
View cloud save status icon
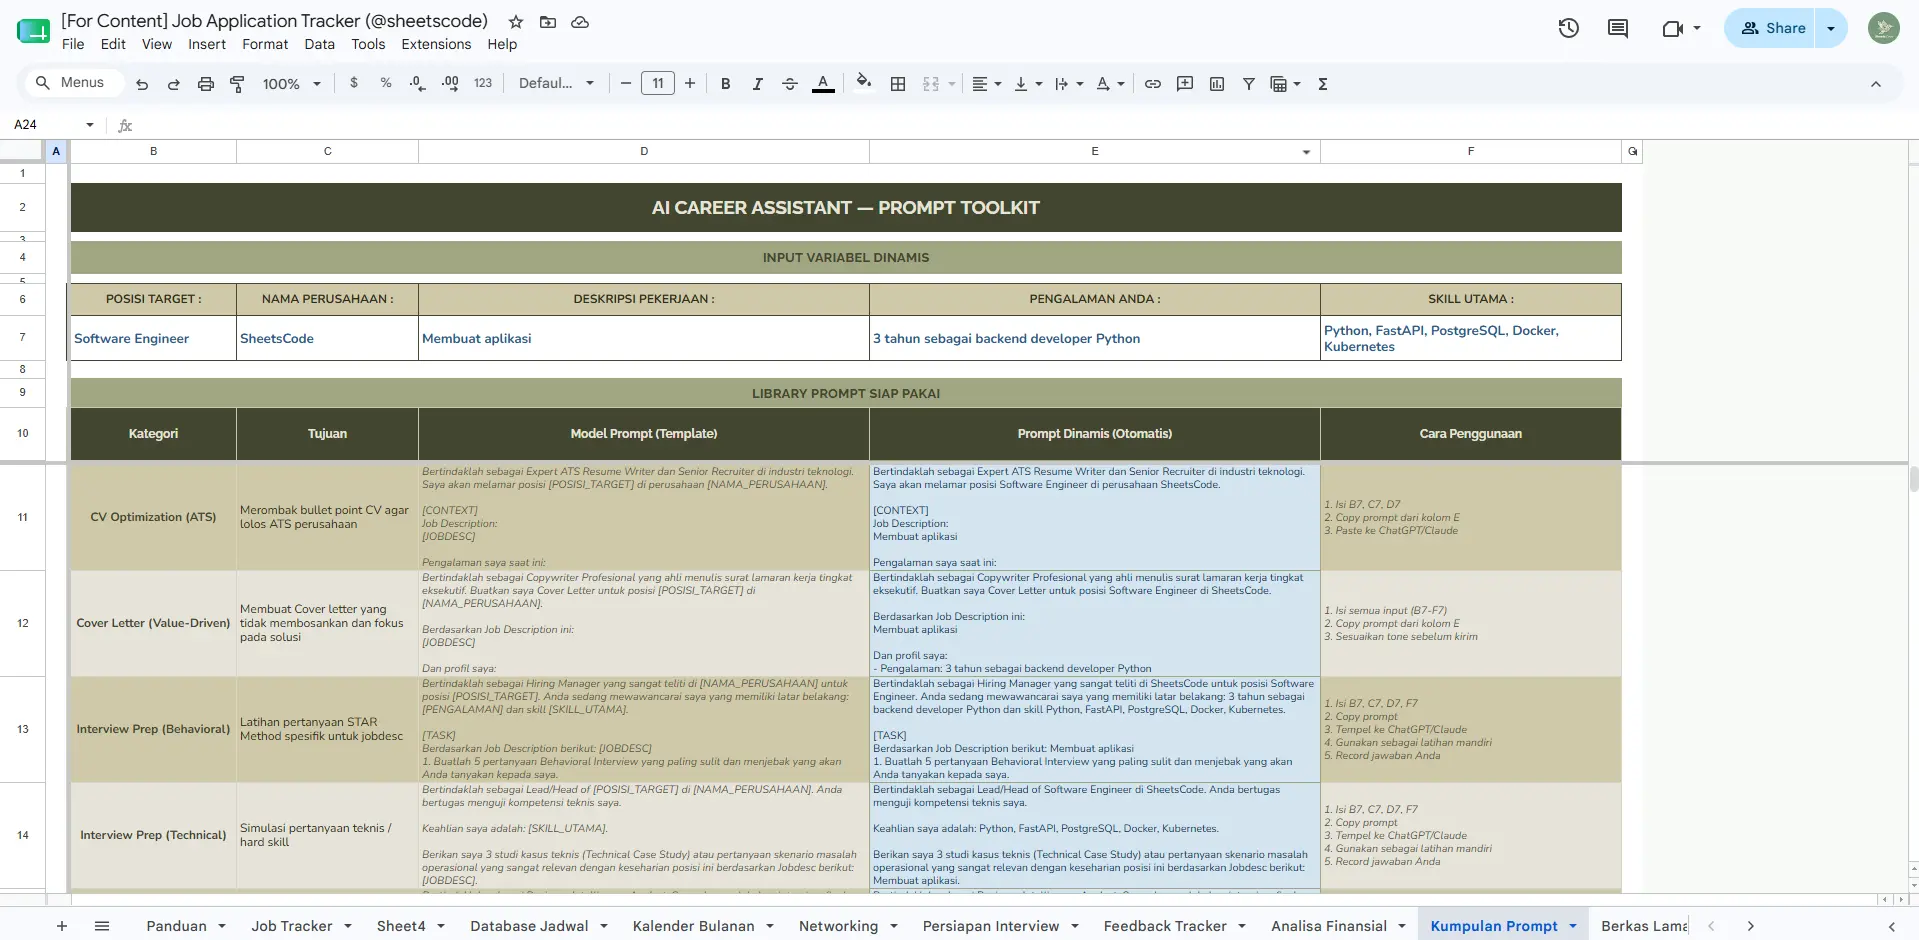click(x=580, y=21)
